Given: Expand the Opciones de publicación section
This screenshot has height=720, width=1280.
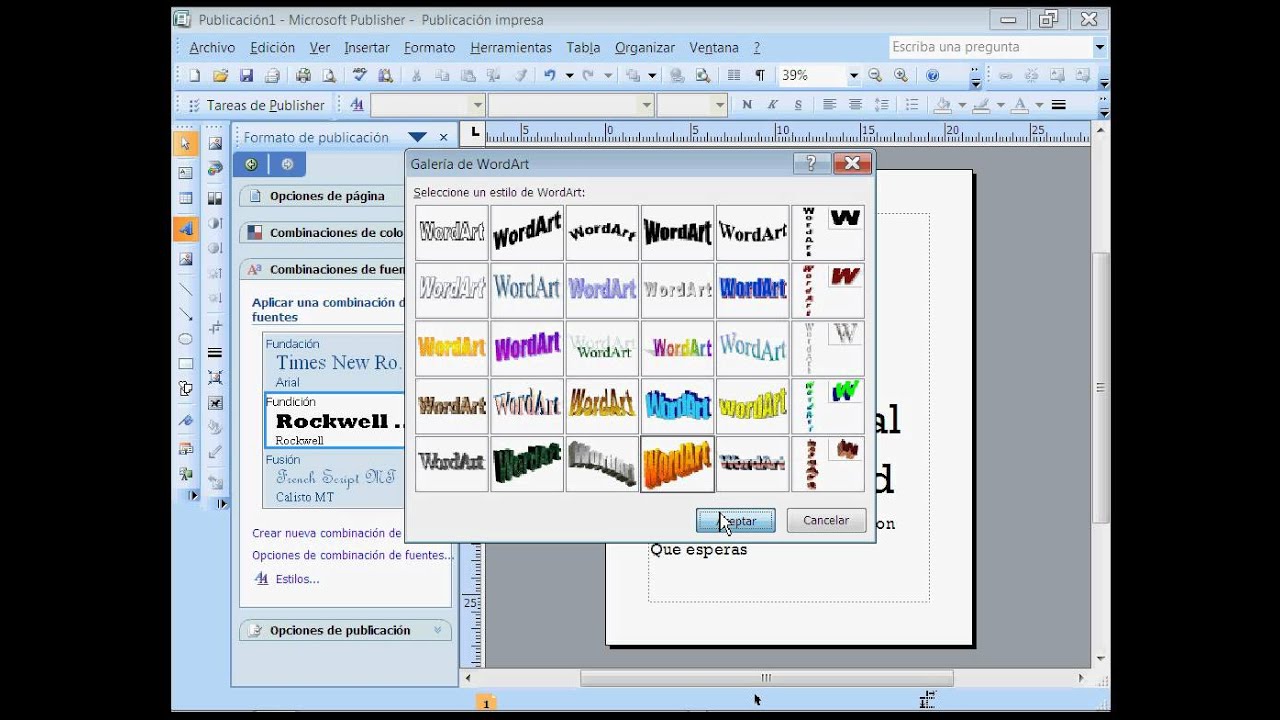Looking at the screenshot, I should tap(345, 630).
